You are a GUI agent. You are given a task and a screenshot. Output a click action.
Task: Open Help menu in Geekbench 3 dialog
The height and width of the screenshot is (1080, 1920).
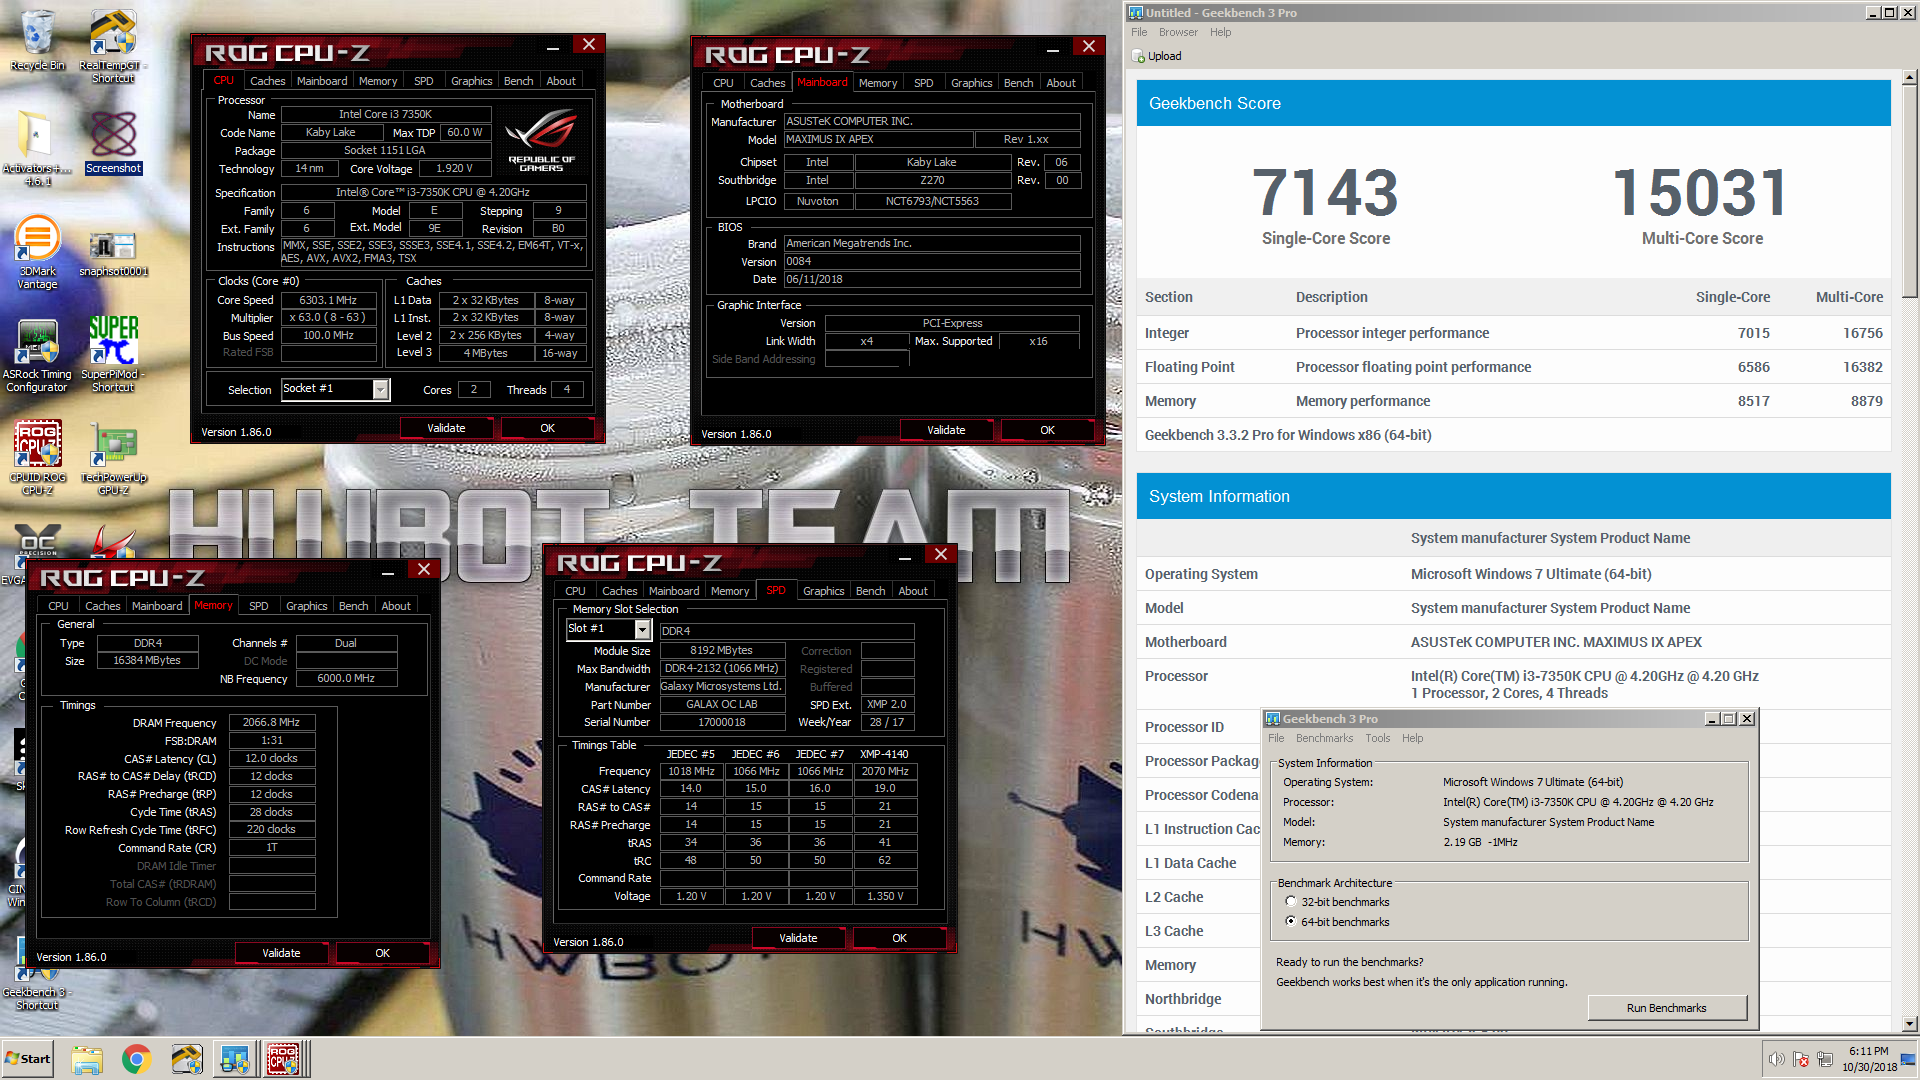[1412, 738]
